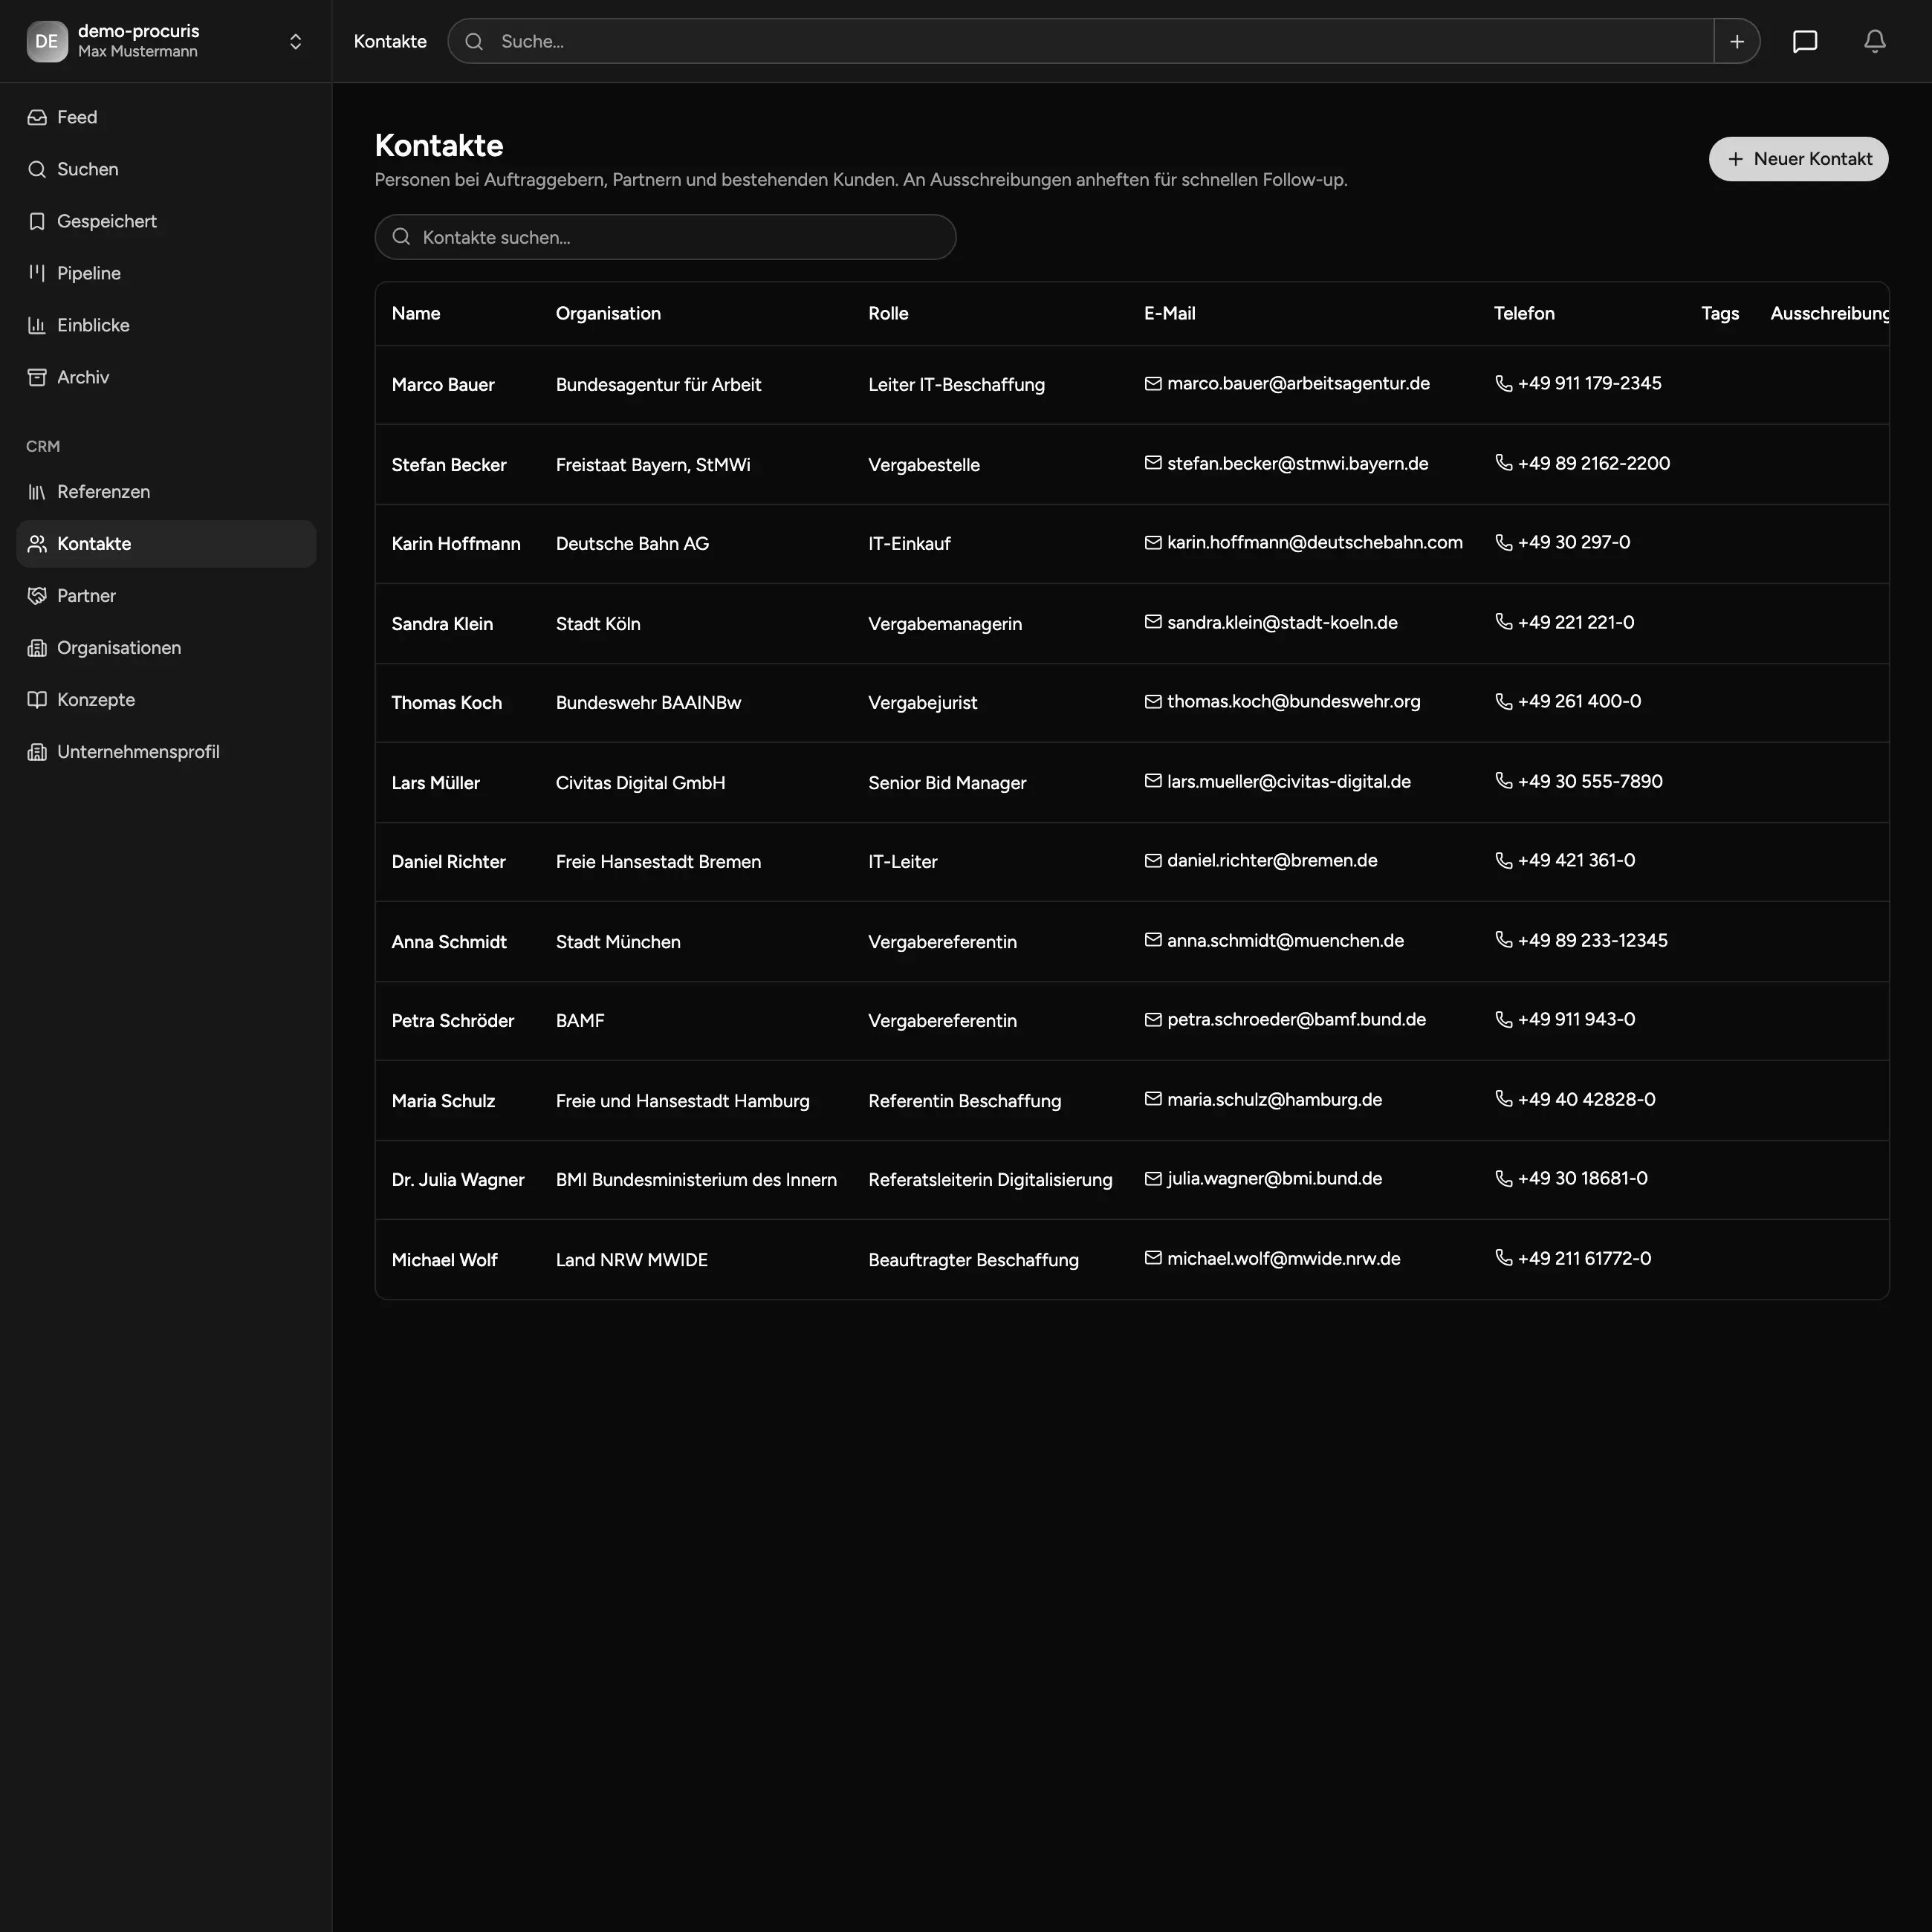Click the Tags column header

point(1720,313)
